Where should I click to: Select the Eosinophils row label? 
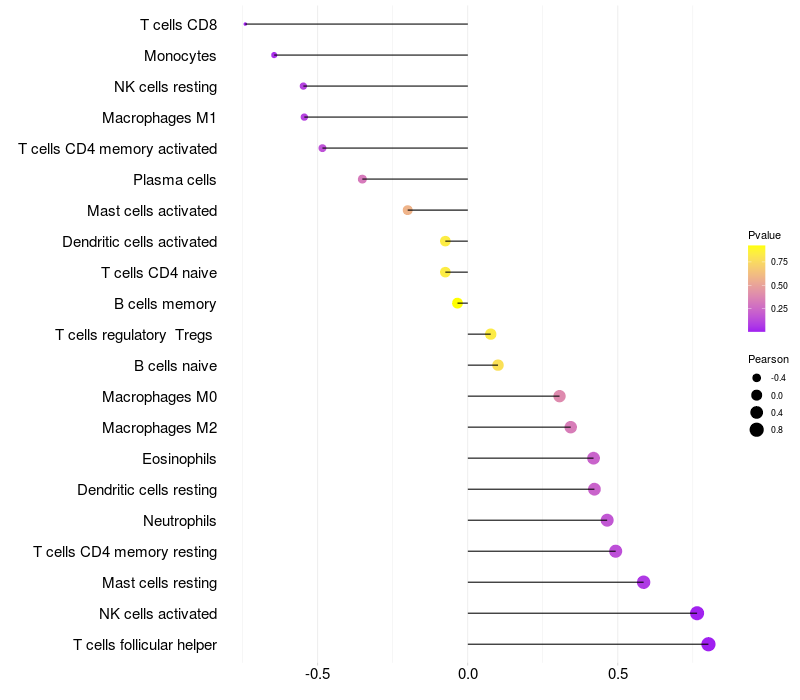point(179,459)
